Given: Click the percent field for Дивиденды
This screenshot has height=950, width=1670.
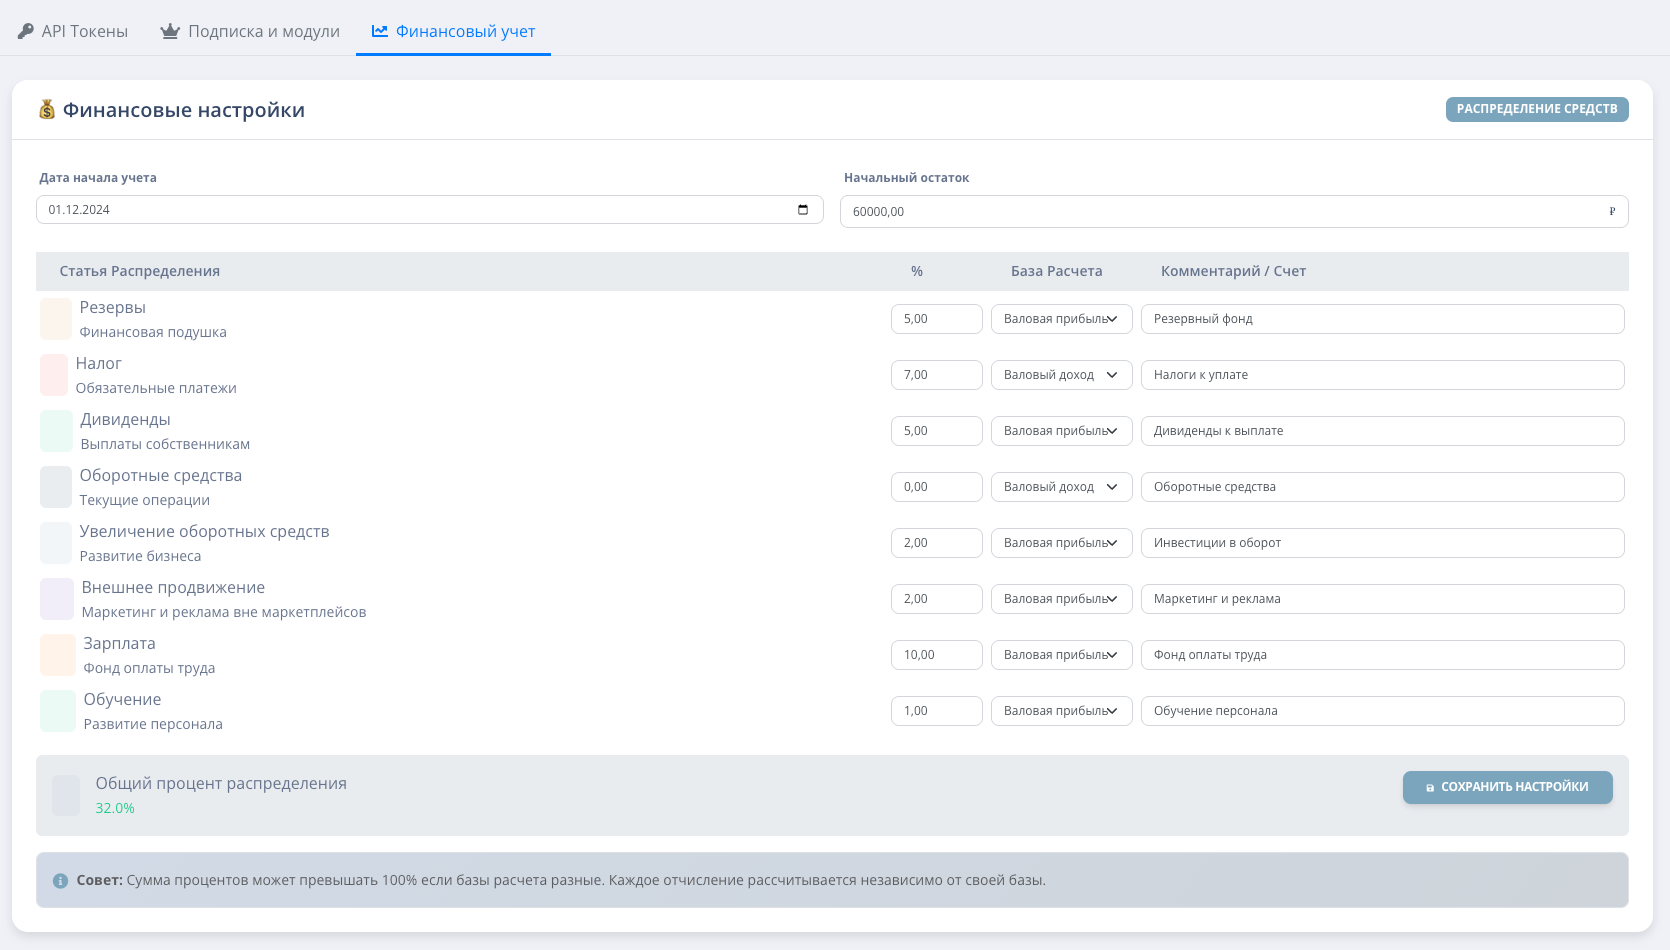Looking at the screenshot, I should click(936, 431).
